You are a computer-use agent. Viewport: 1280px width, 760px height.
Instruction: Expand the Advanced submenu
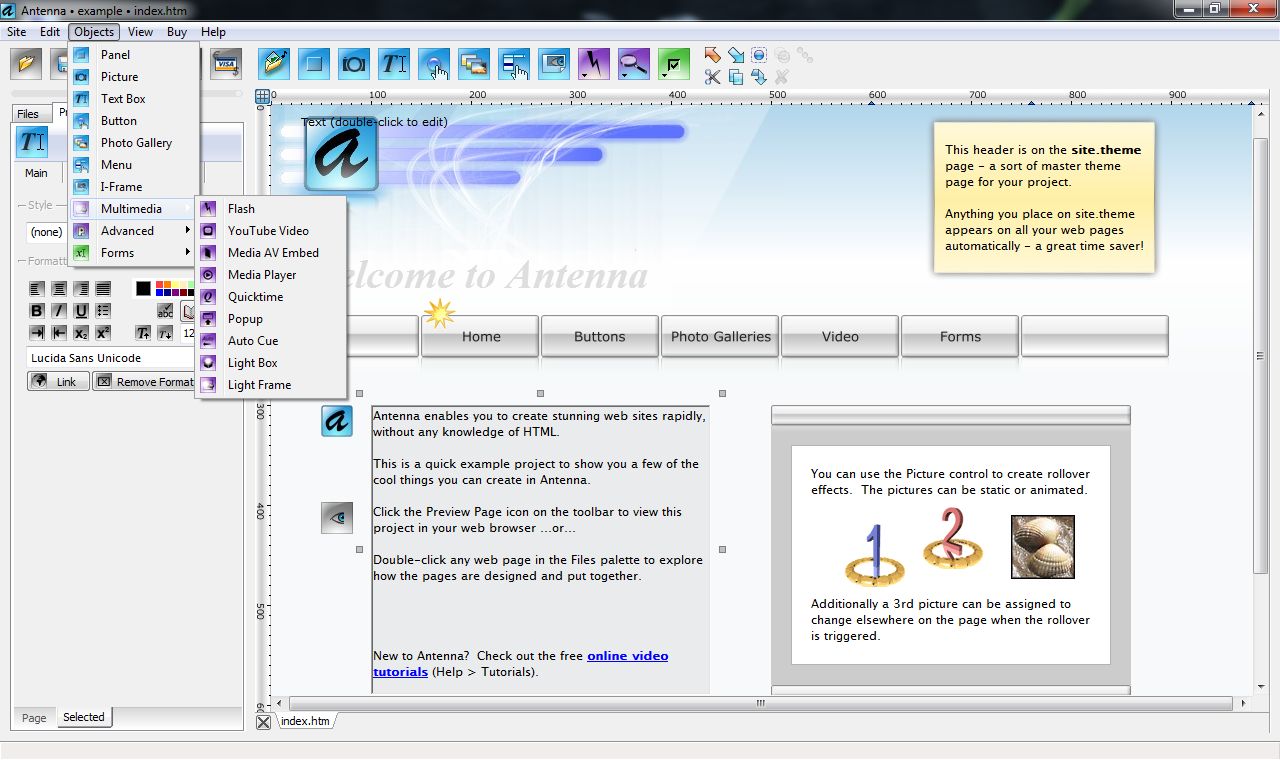[133, 231]
